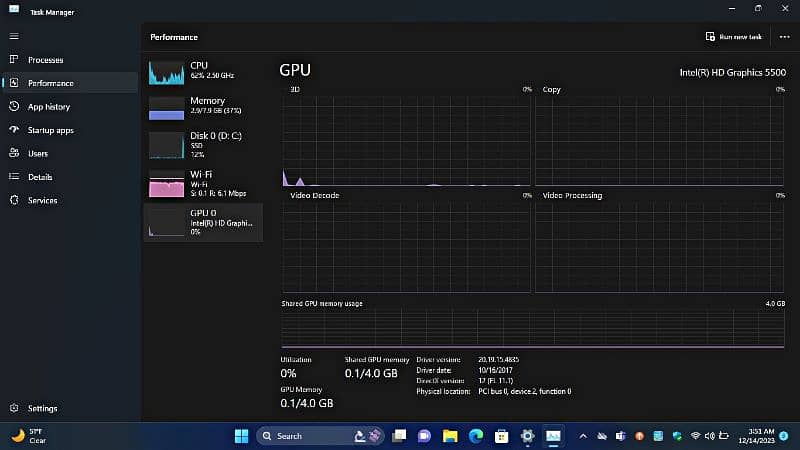
Task: Open the Video Decode engine dropdown
Action: (314, 195)
